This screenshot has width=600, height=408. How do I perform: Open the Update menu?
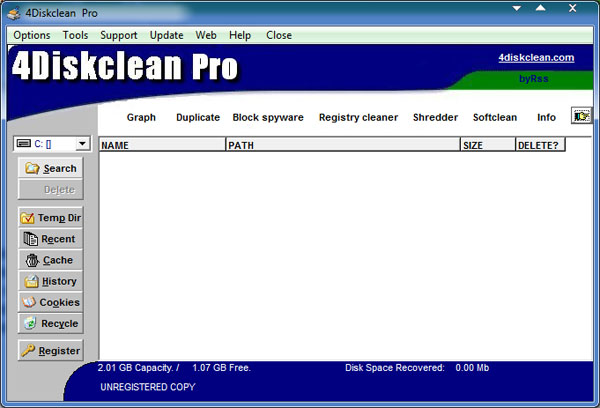pos(166,35)
